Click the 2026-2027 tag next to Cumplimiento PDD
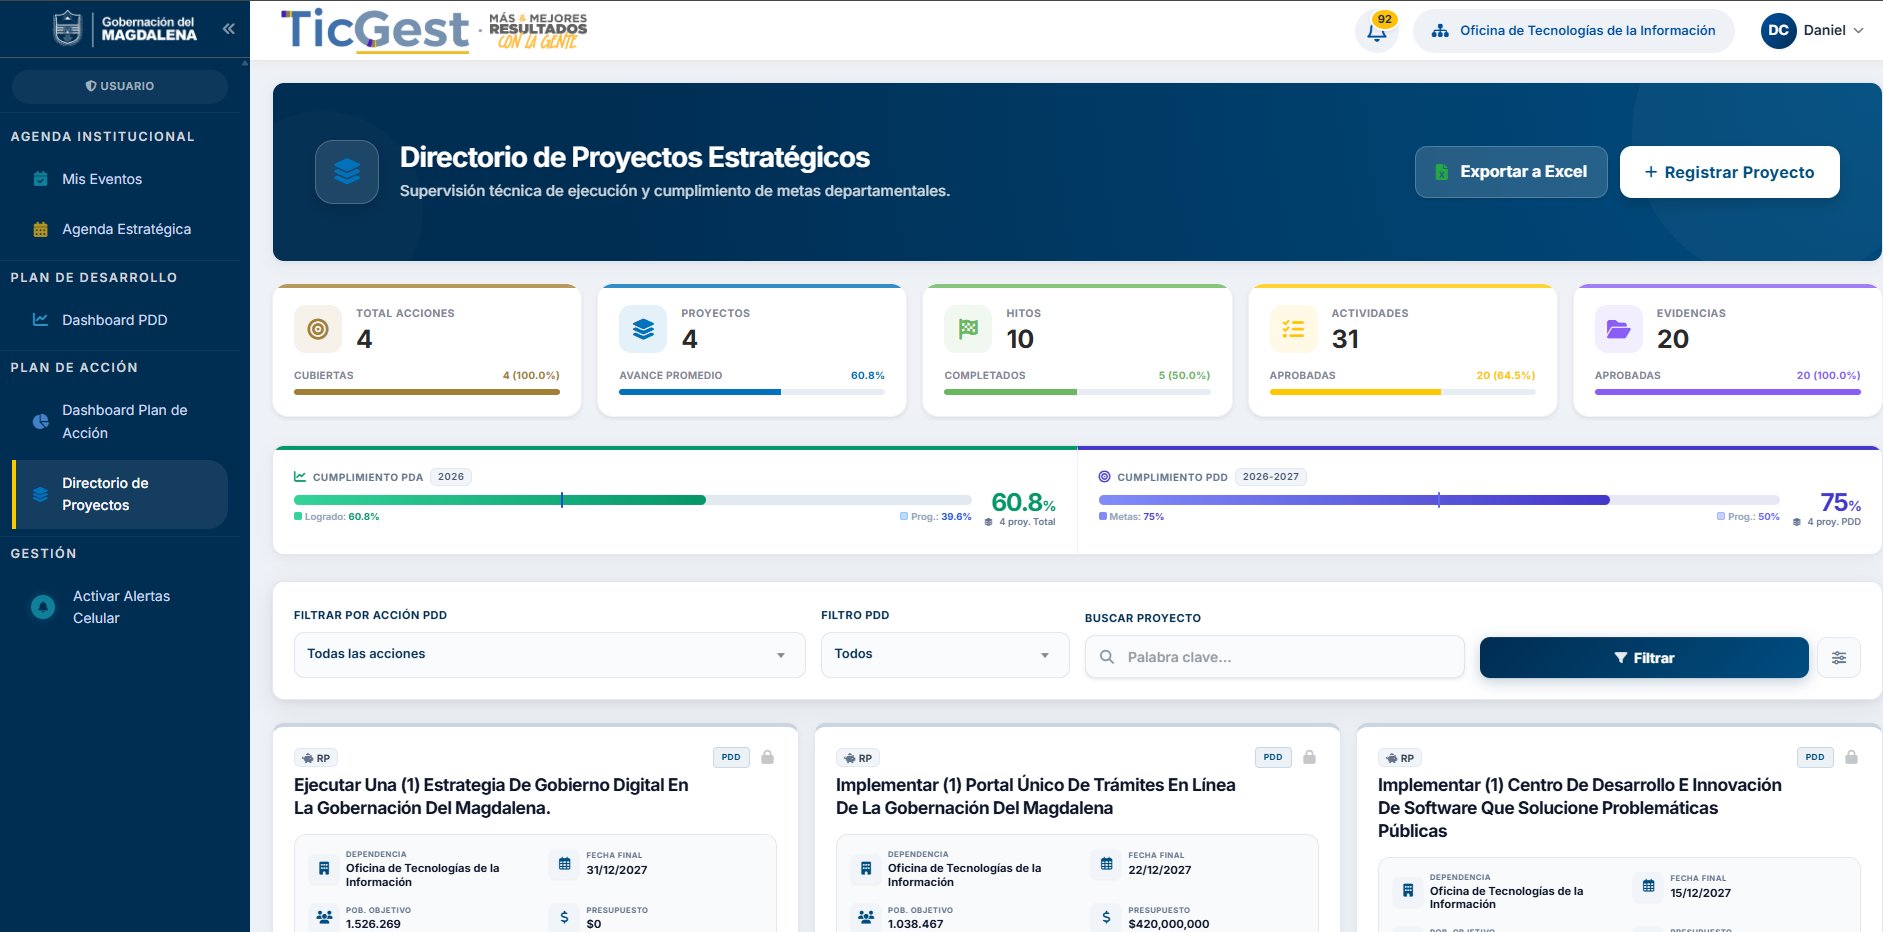This screenshot has height=932, width=1883. [x=1270, y=477]
